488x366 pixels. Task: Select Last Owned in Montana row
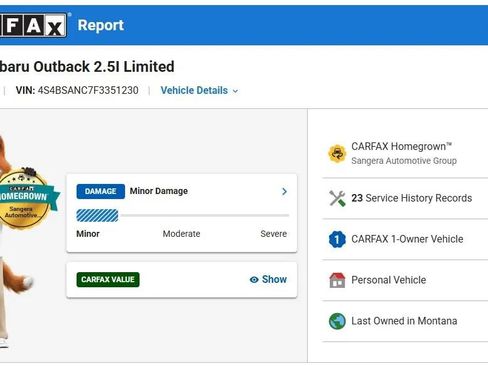(x=405, y=321)
